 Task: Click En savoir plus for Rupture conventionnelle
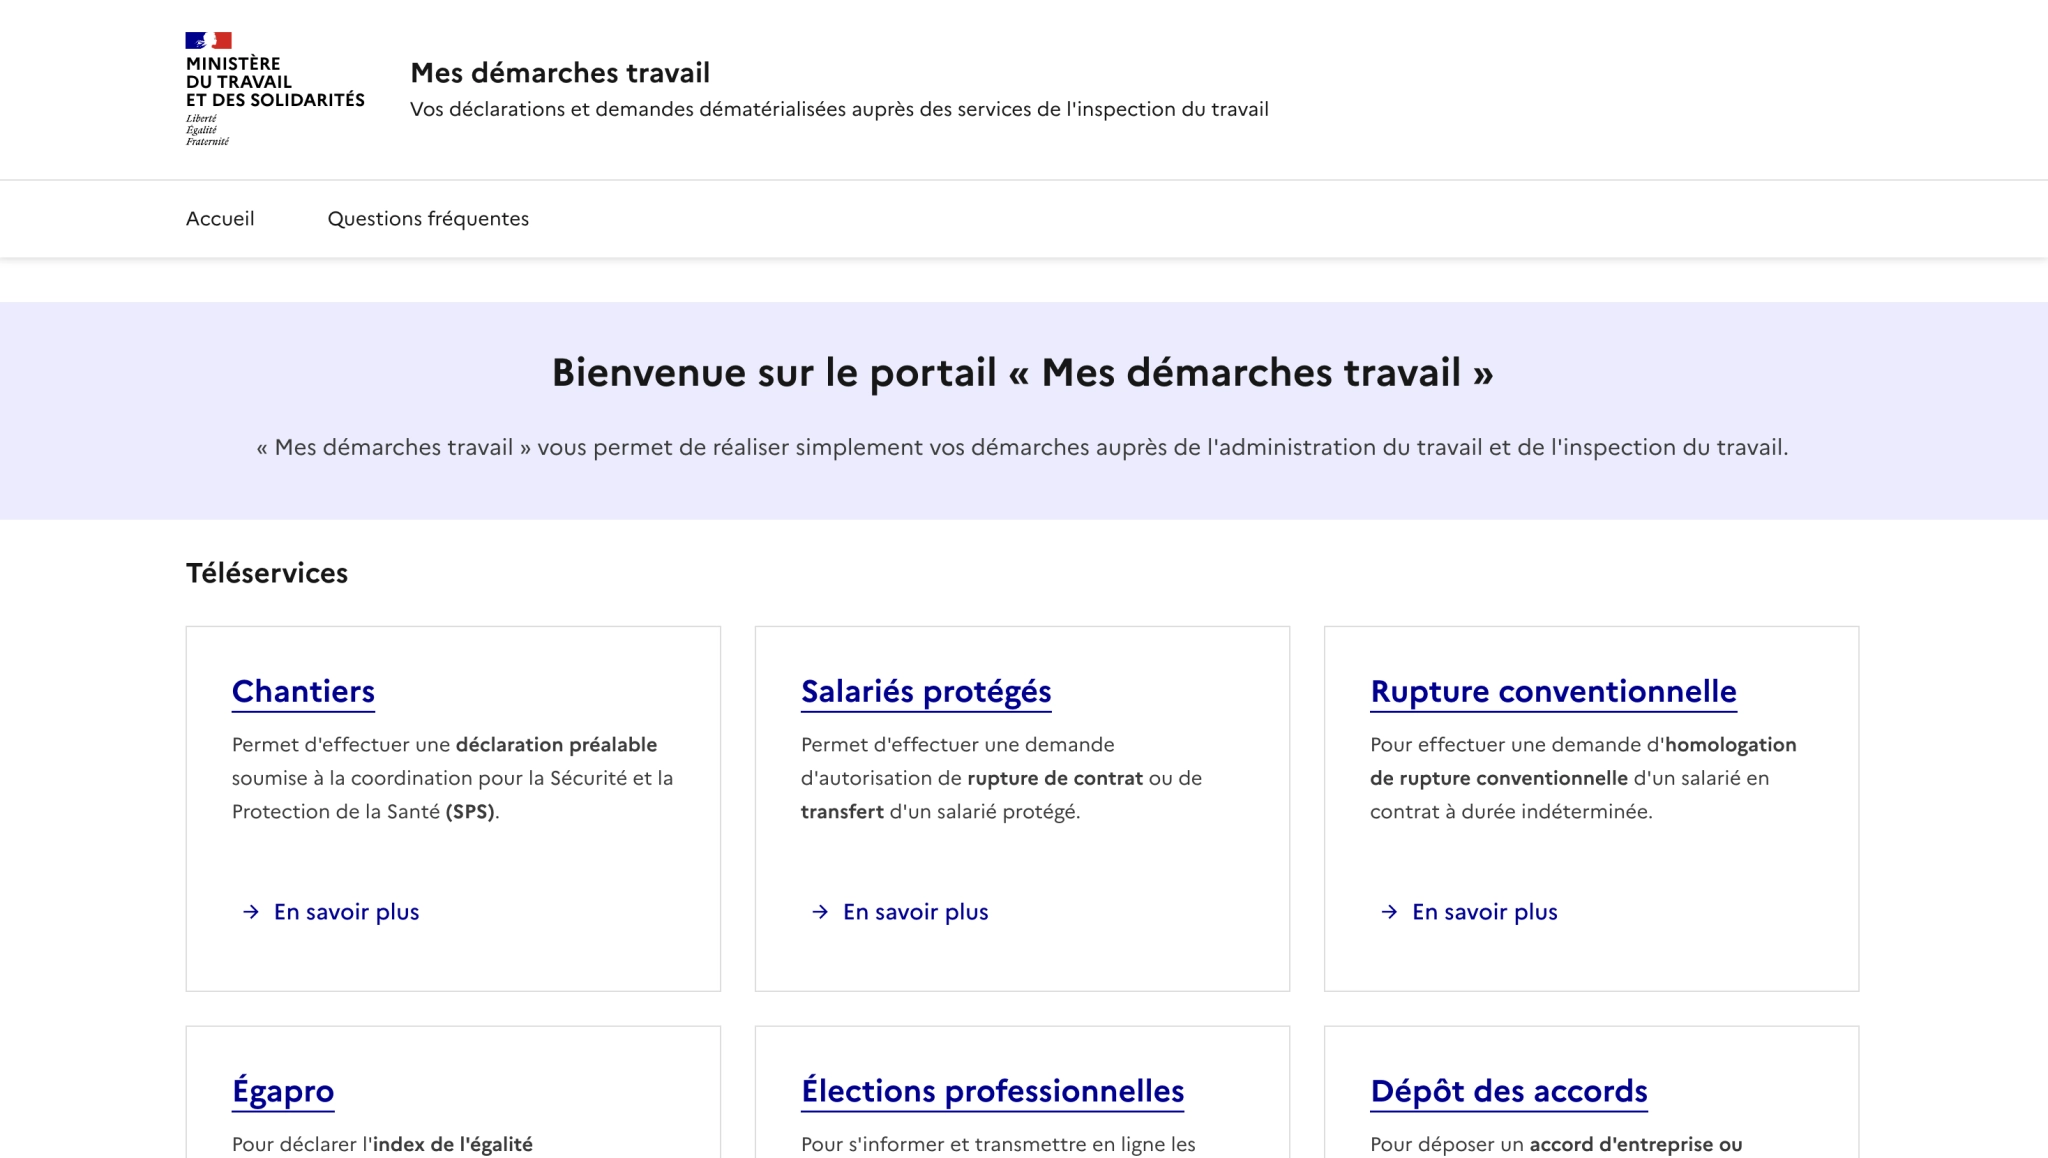(1484, 912)
